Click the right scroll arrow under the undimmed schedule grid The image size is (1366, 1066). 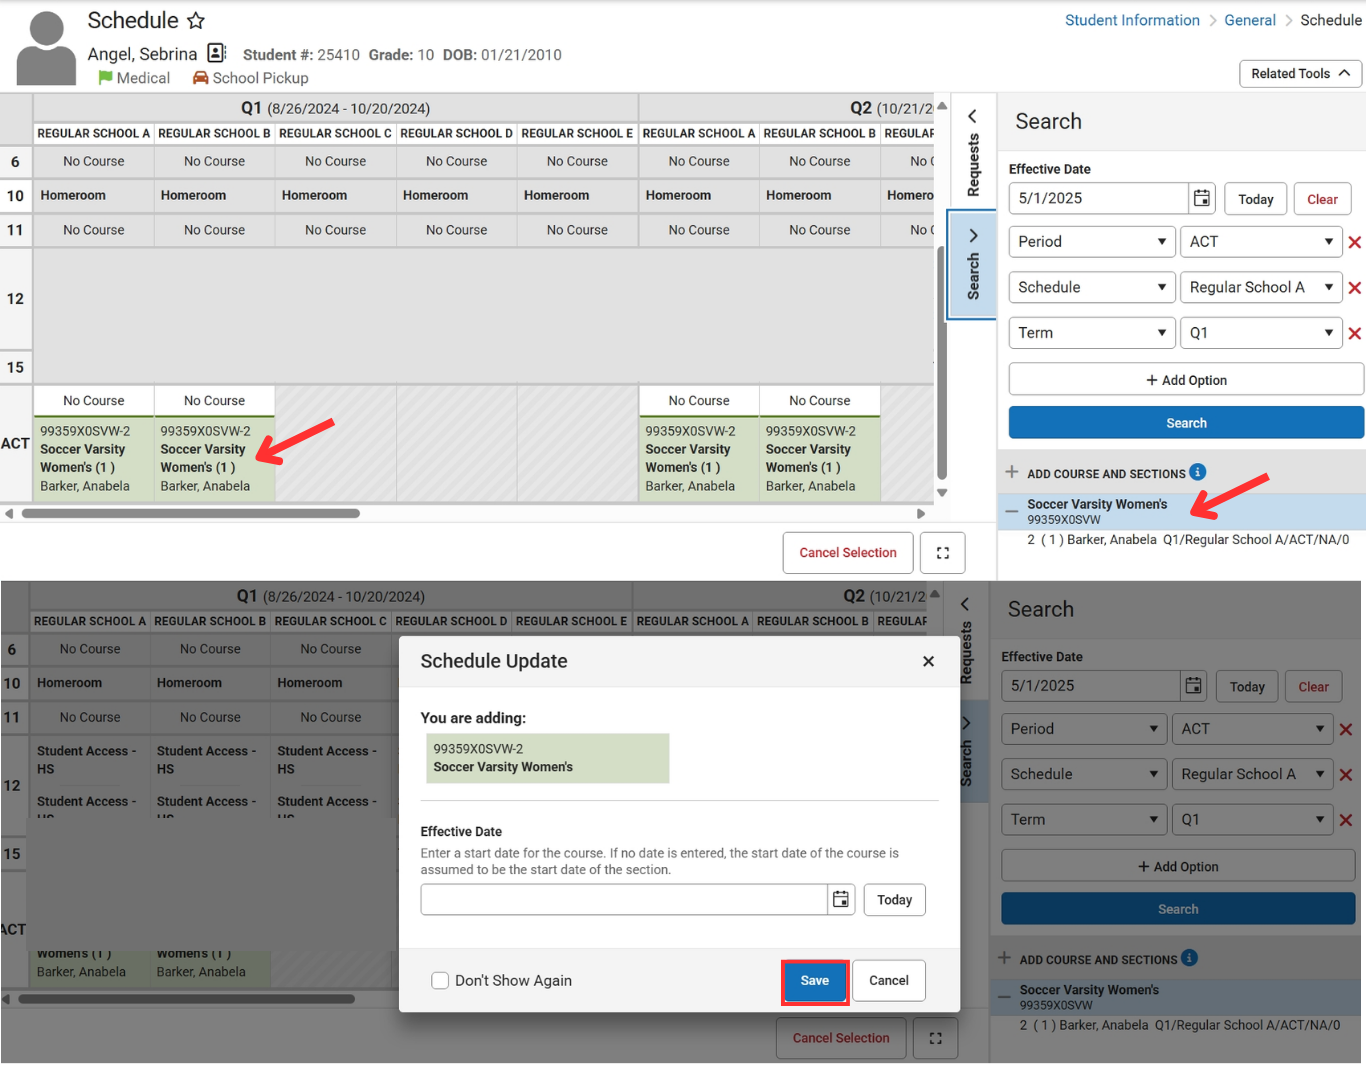[921, 514]
